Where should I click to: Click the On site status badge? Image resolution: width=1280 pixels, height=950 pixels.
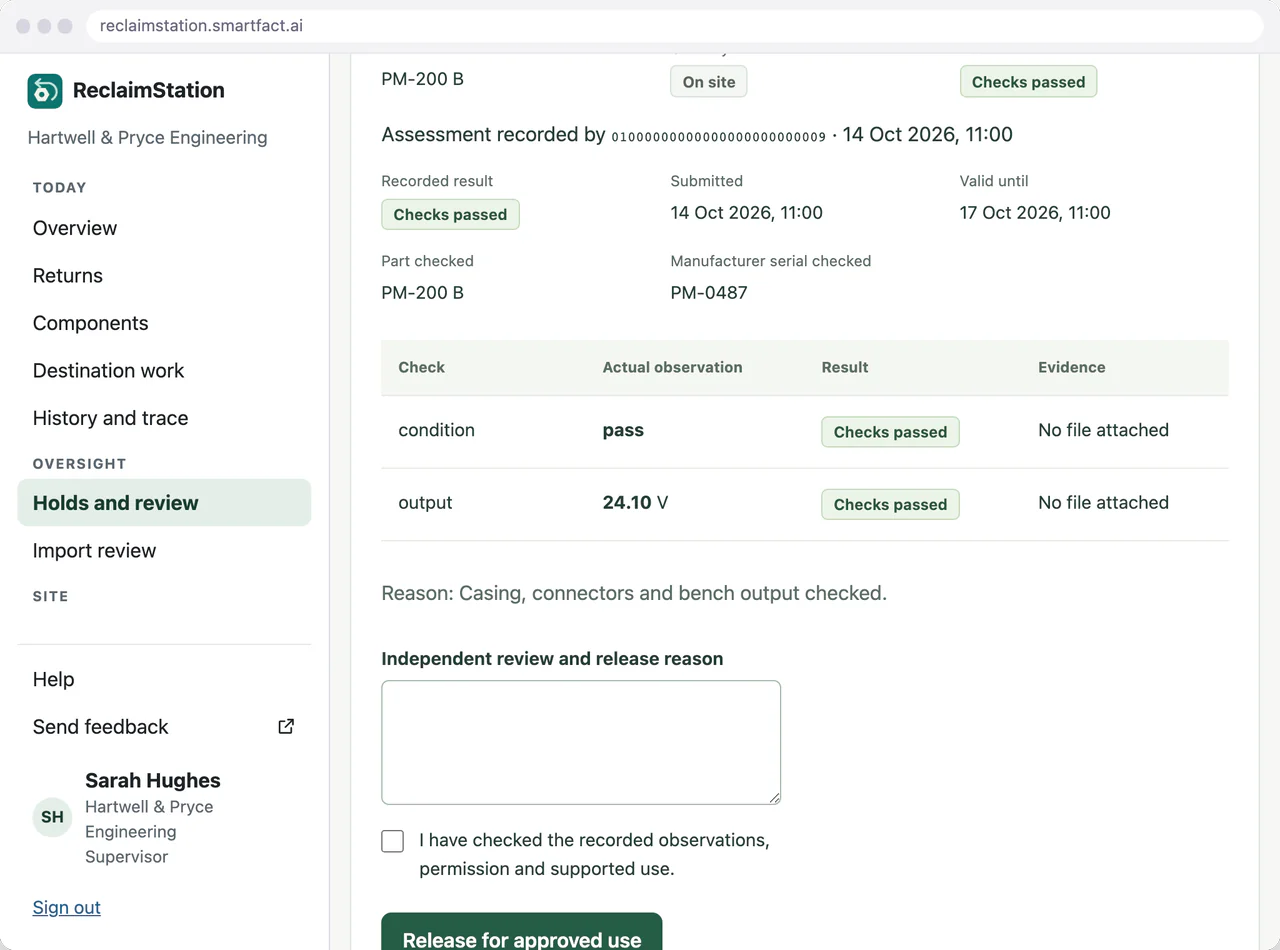coord(709,82)
